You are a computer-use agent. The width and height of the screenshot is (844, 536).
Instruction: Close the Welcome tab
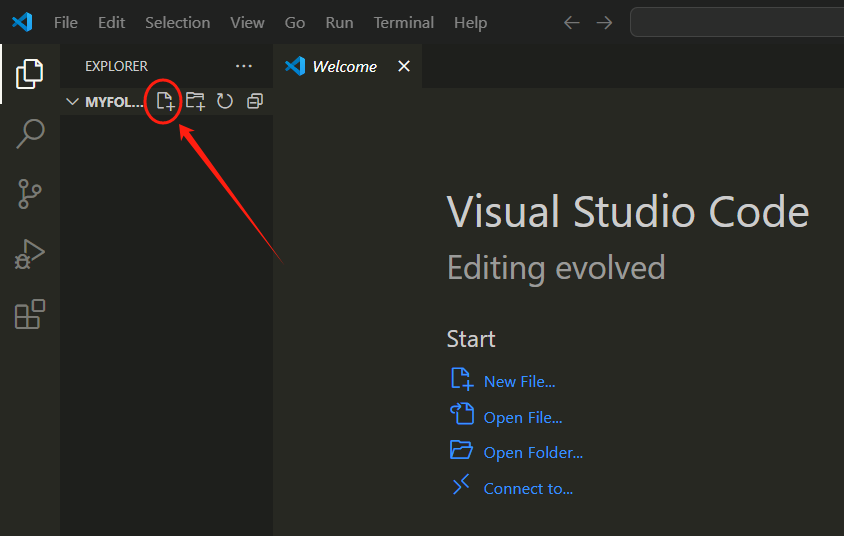click(404, 66)
